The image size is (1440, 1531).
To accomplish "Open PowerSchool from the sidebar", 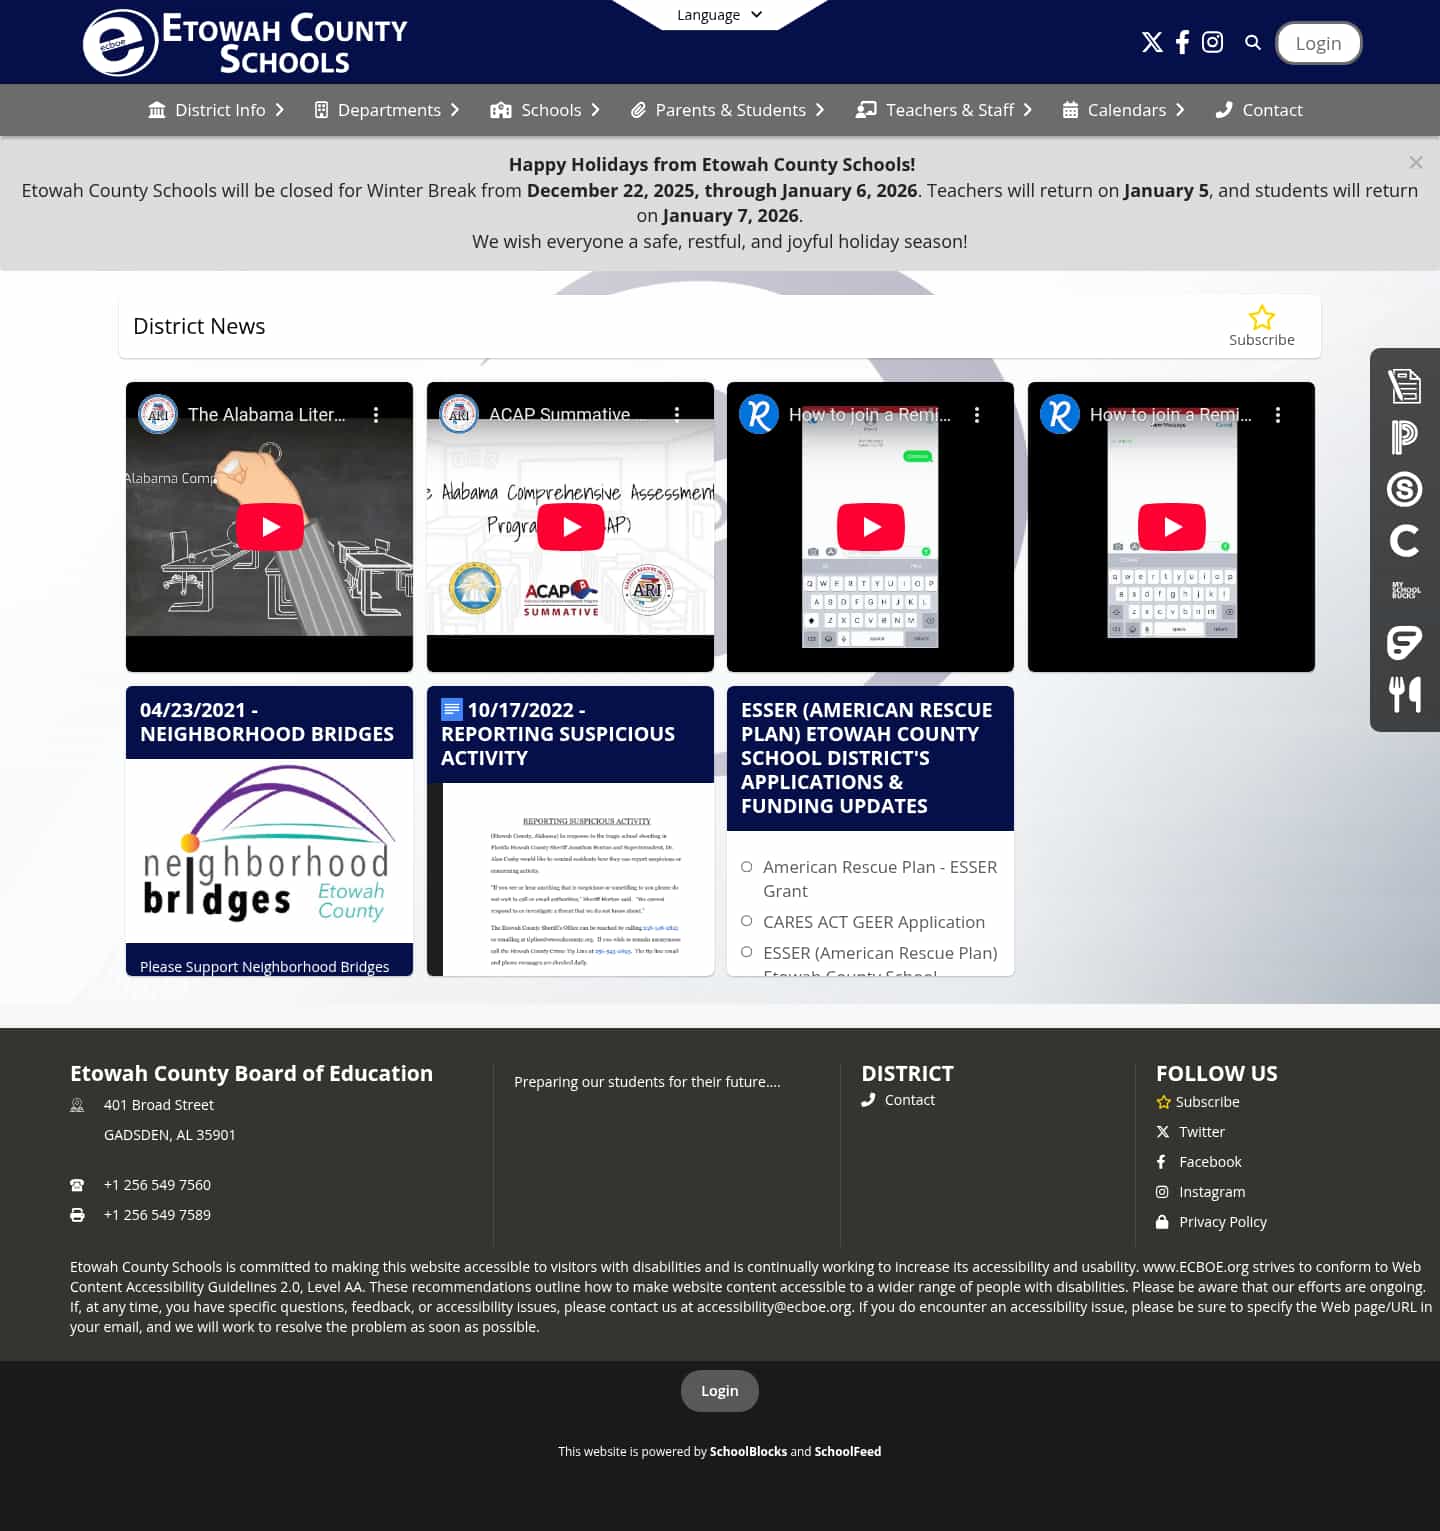I will tap(1405, 437).
